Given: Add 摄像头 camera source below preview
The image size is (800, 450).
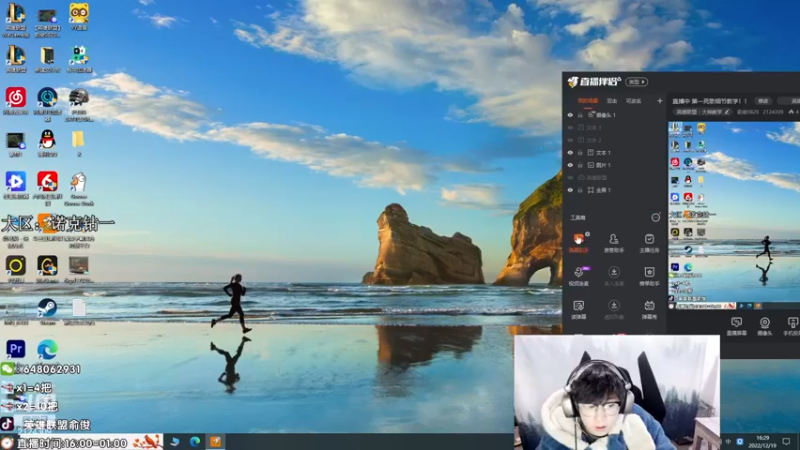Looking at the screenshot, I should point(764,326).
